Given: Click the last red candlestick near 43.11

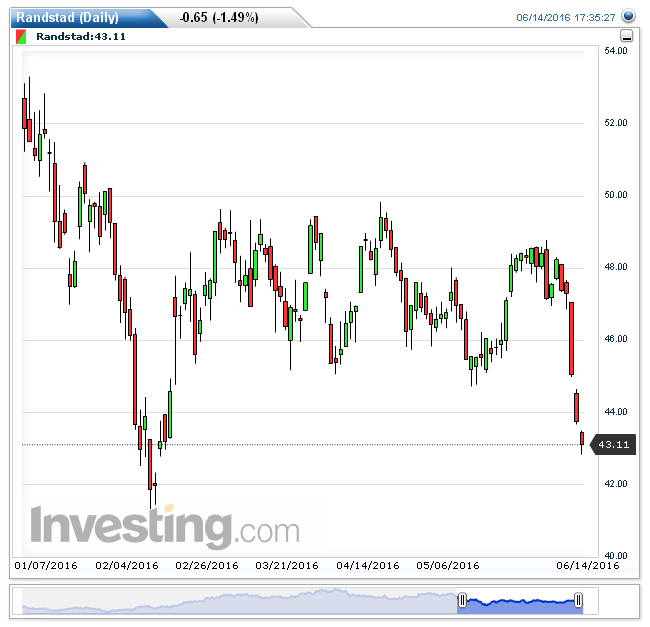Looking at the screenshot, I should tap(582, 439).
